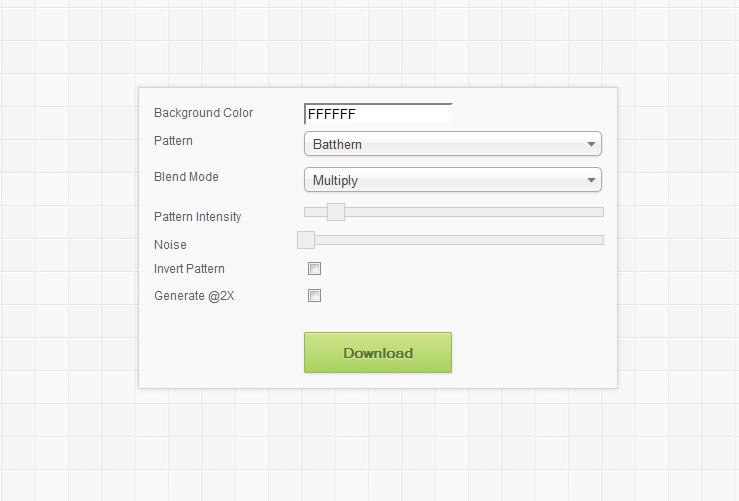
Task: Click the Noise slider handle
Action: 306,240
